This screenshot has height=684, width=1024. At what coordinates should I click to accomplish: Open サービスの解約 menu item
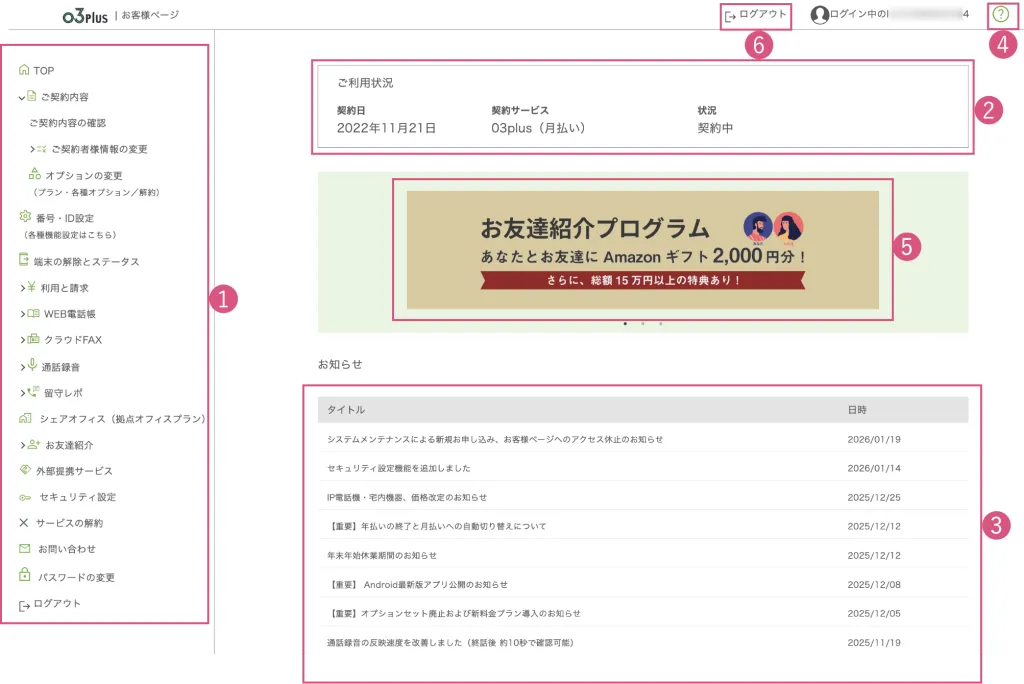pos(69,523)
